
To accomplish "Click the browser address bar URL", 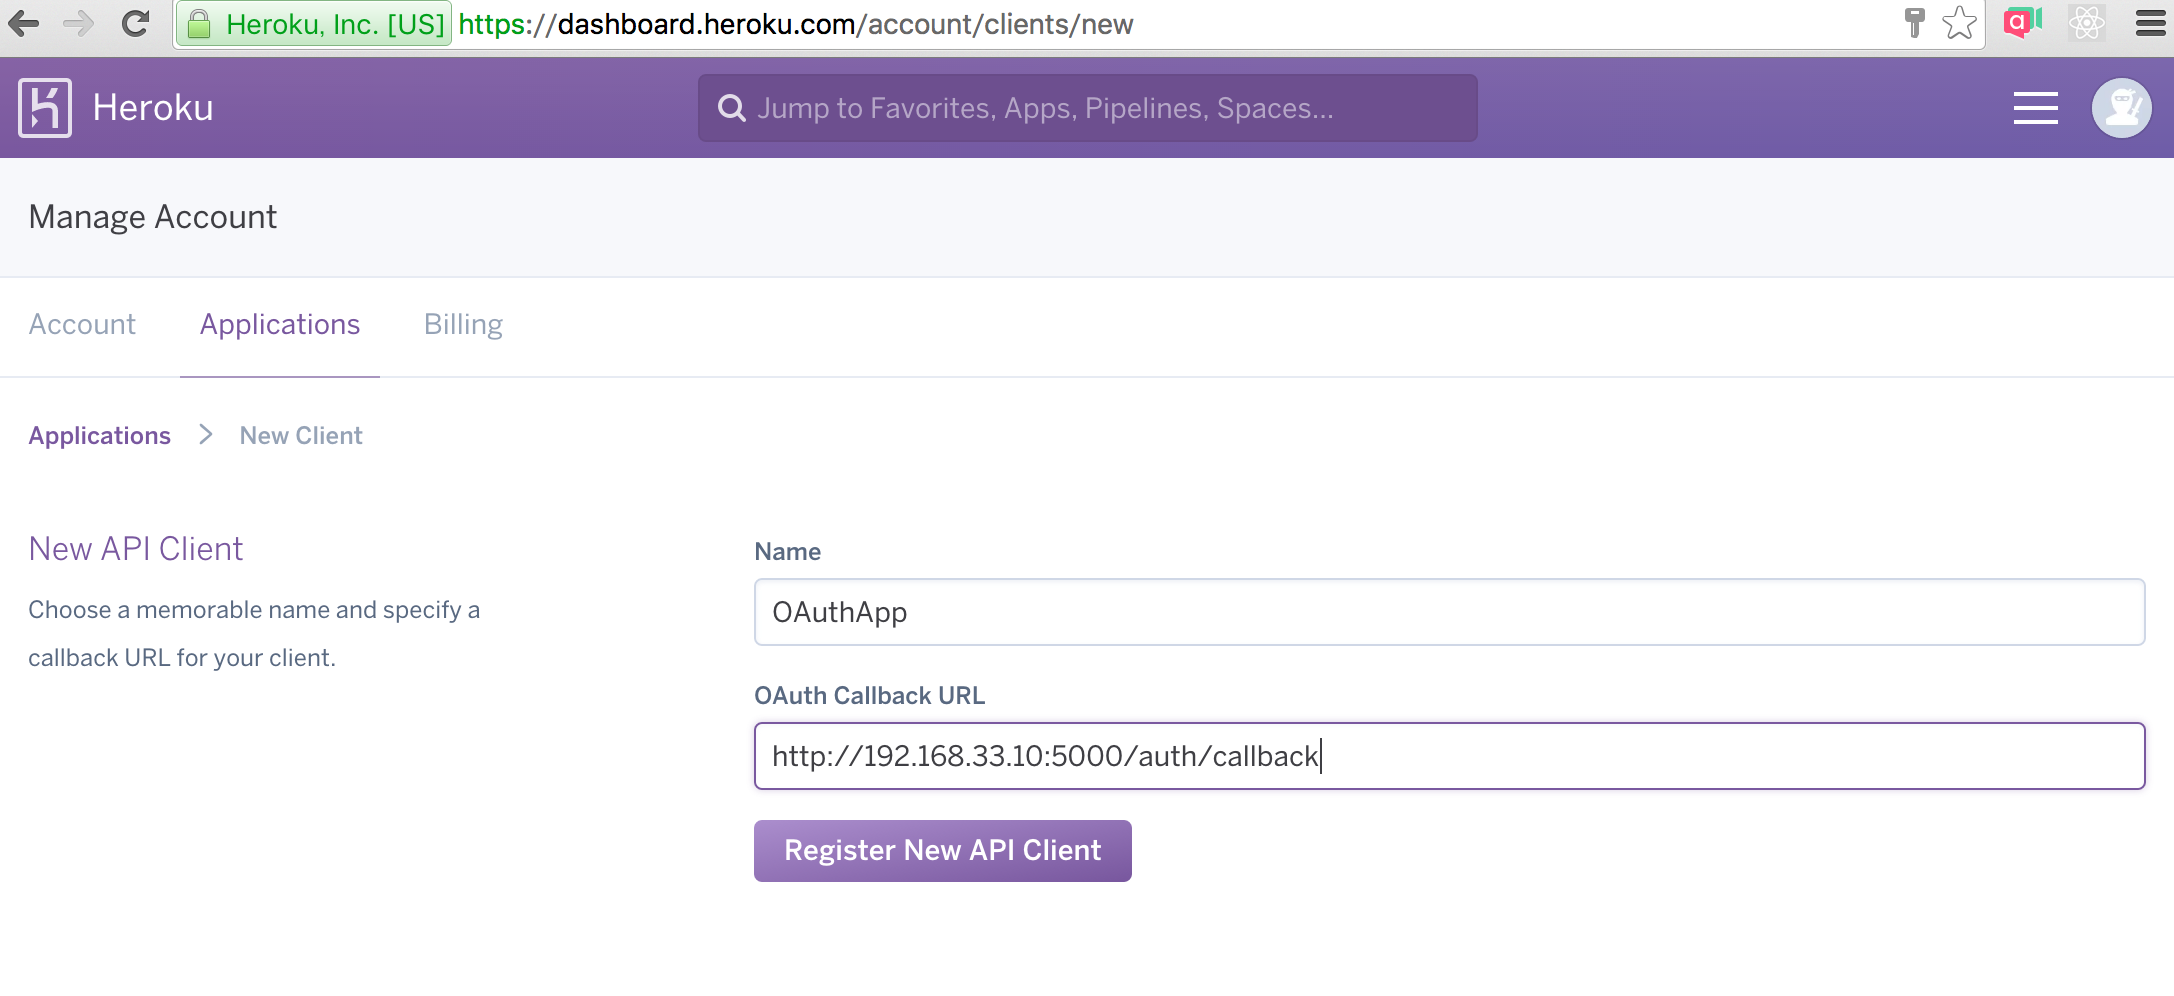I will pyautogui.click(x=796, y=24).
